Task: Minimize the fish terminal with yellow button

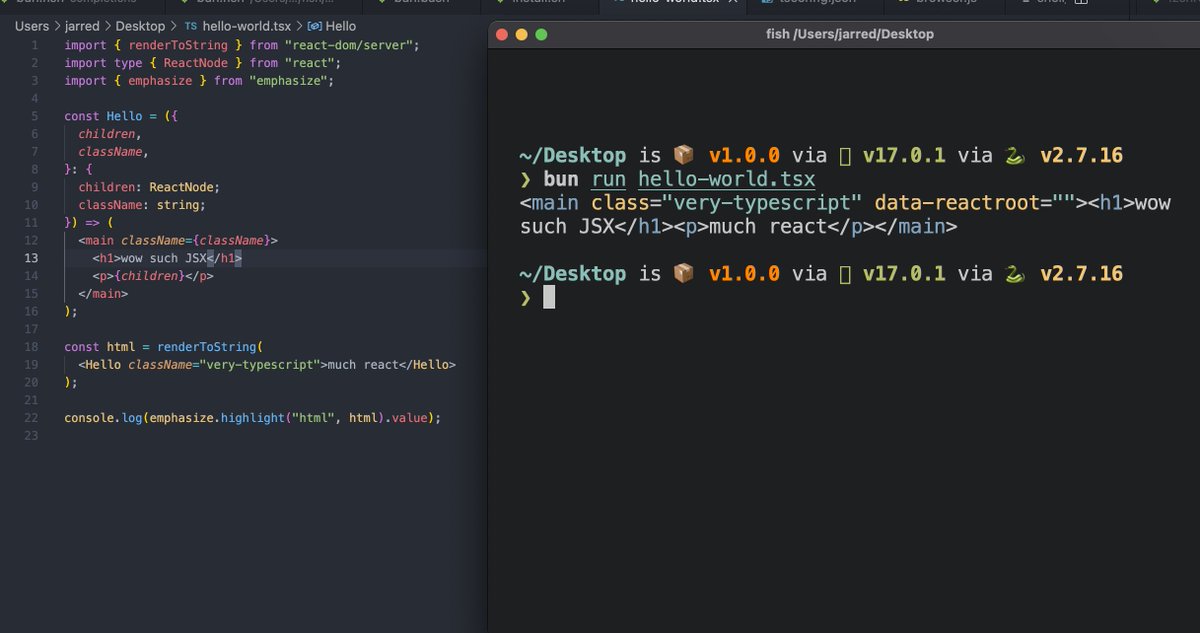Action: point(522,34)
